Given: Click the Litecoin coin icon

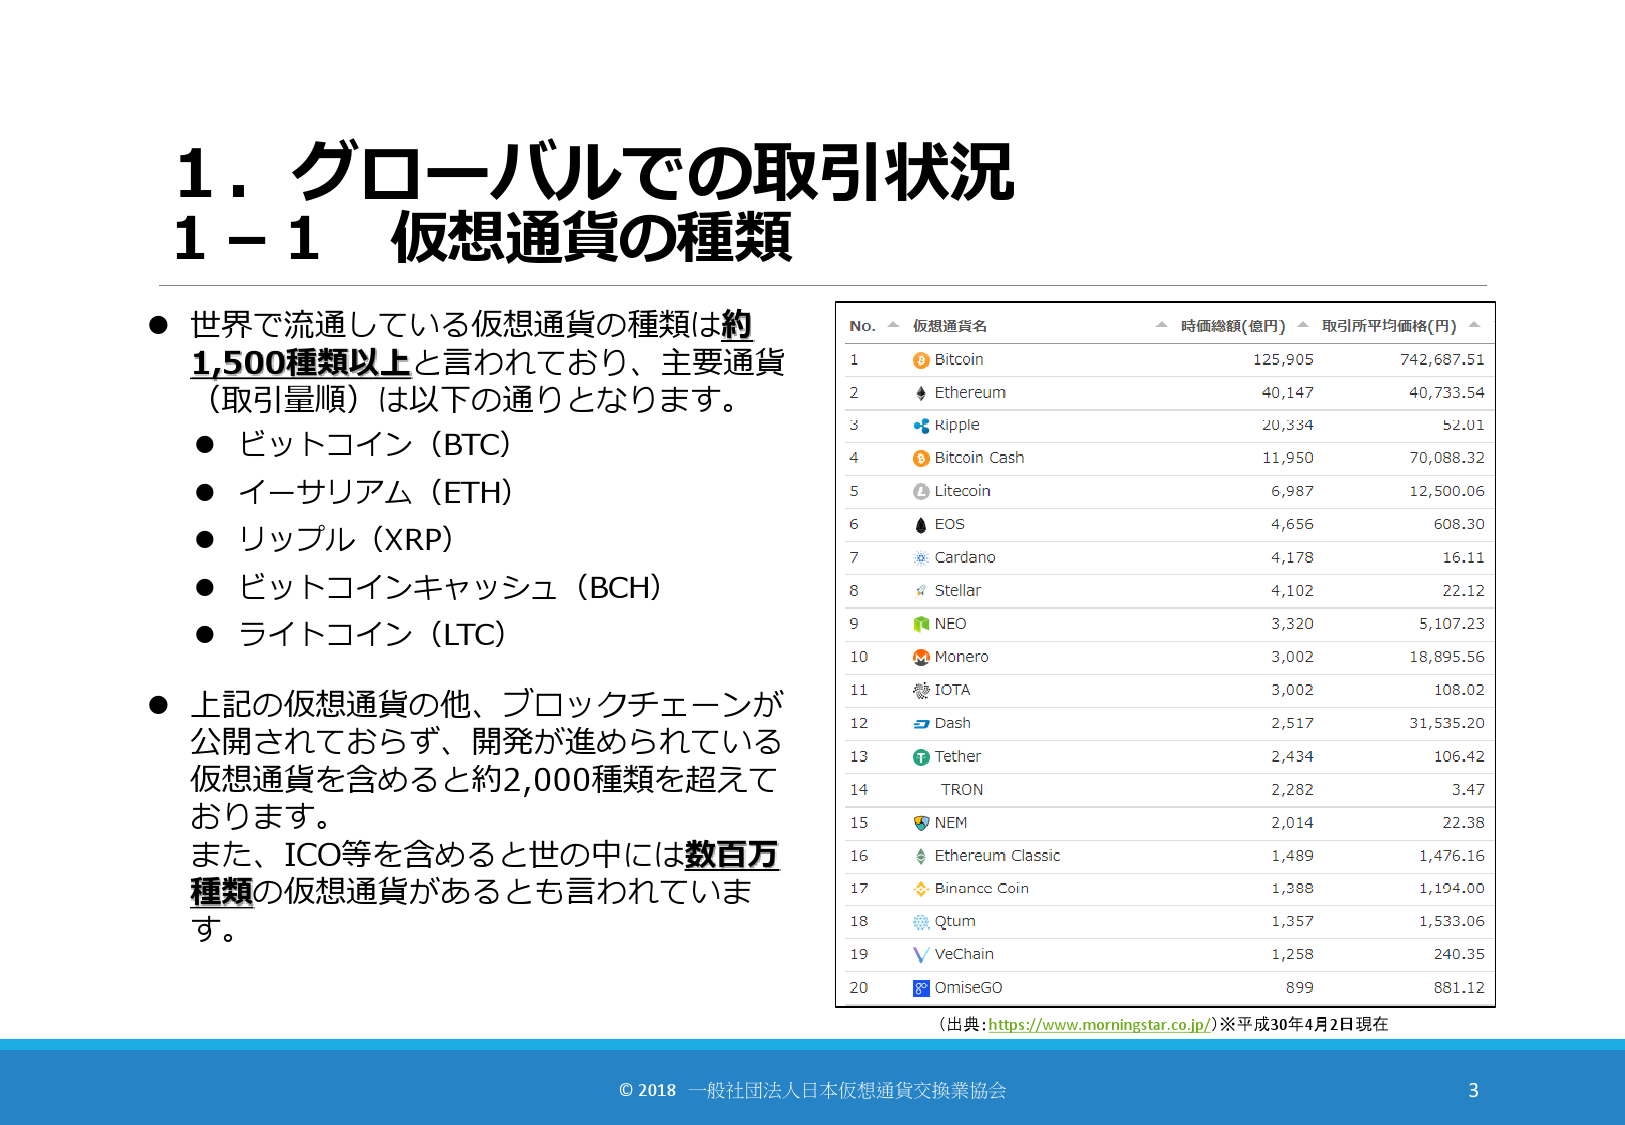Looking at the screenshot, I should coord(921,491).
